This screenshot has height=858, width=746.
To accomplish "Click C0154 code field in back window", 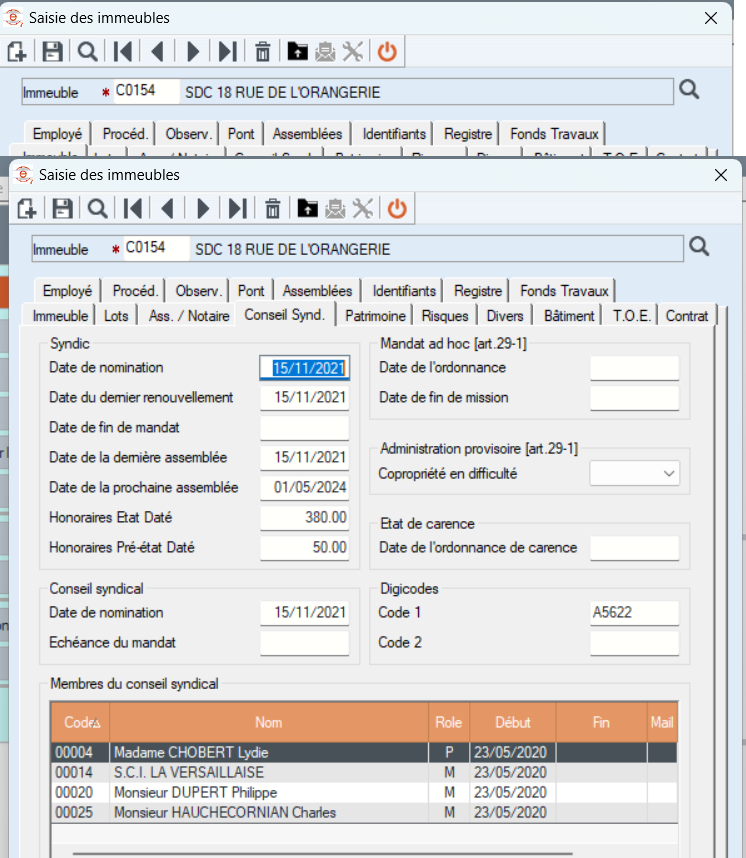I will point(146,91).
